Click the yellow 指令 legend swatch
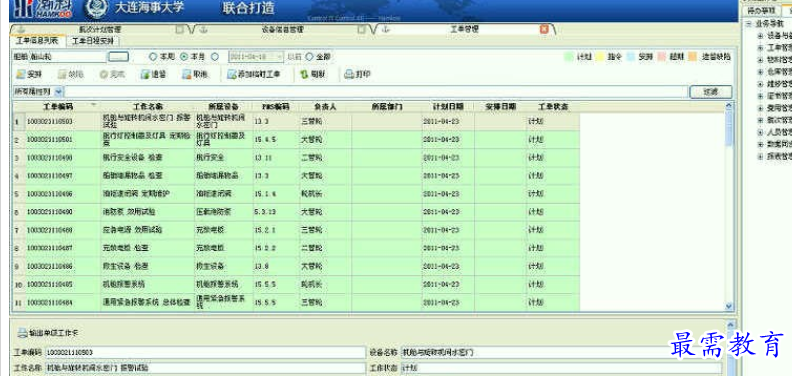Screen dimensions: 792x376 tap(600, 57)
